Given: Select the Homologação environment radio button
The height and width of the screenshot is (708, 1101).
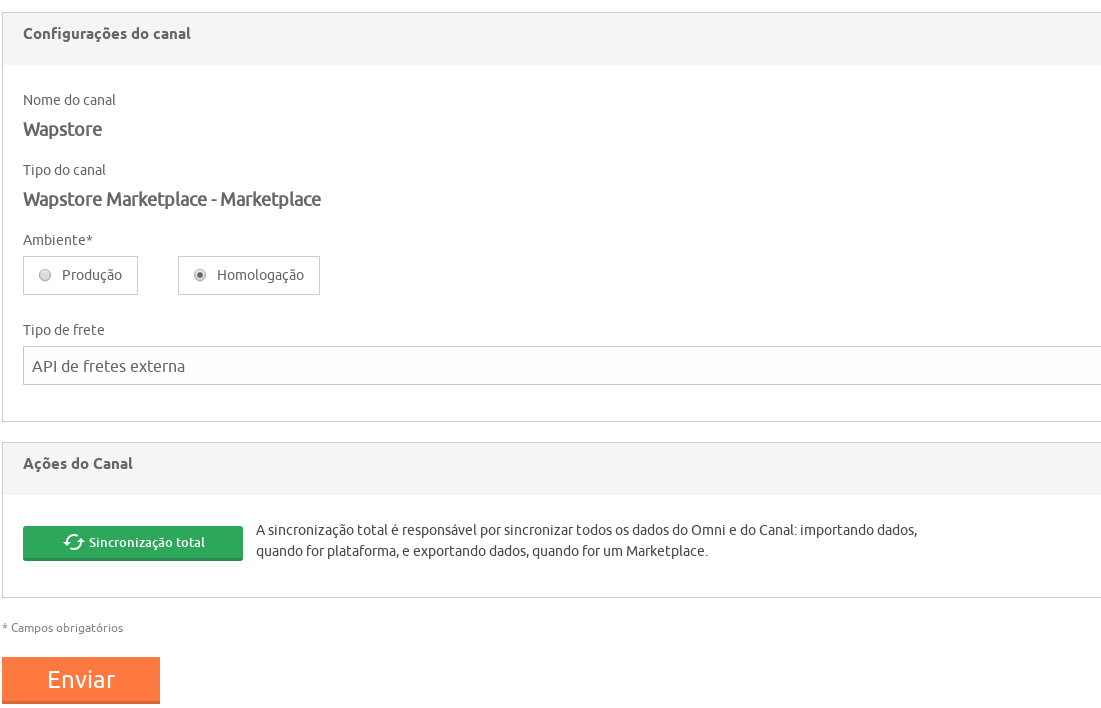Looking at the screenshot, I should click(x=200, y=275).
